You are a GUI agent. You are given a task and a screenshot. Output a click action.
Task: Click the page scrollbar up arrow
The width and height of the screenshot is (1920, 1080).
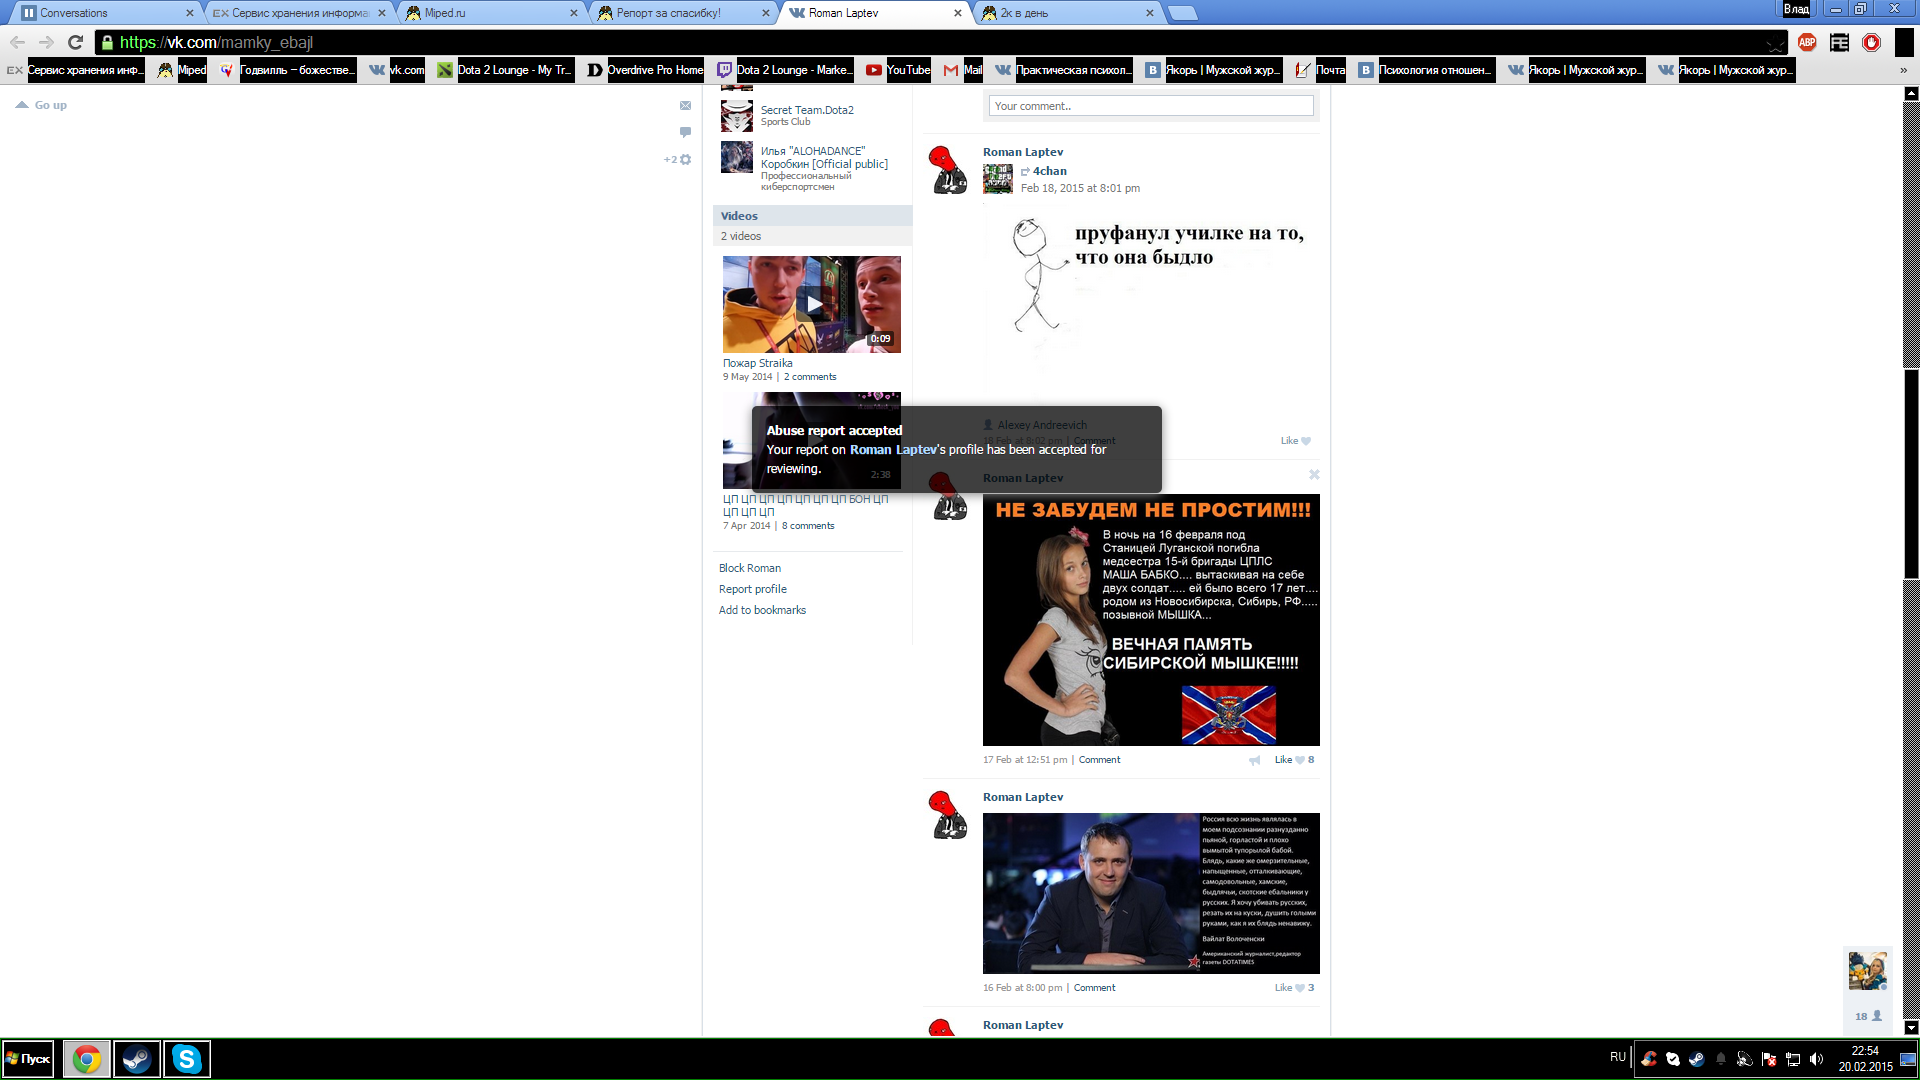[1911, 93]
